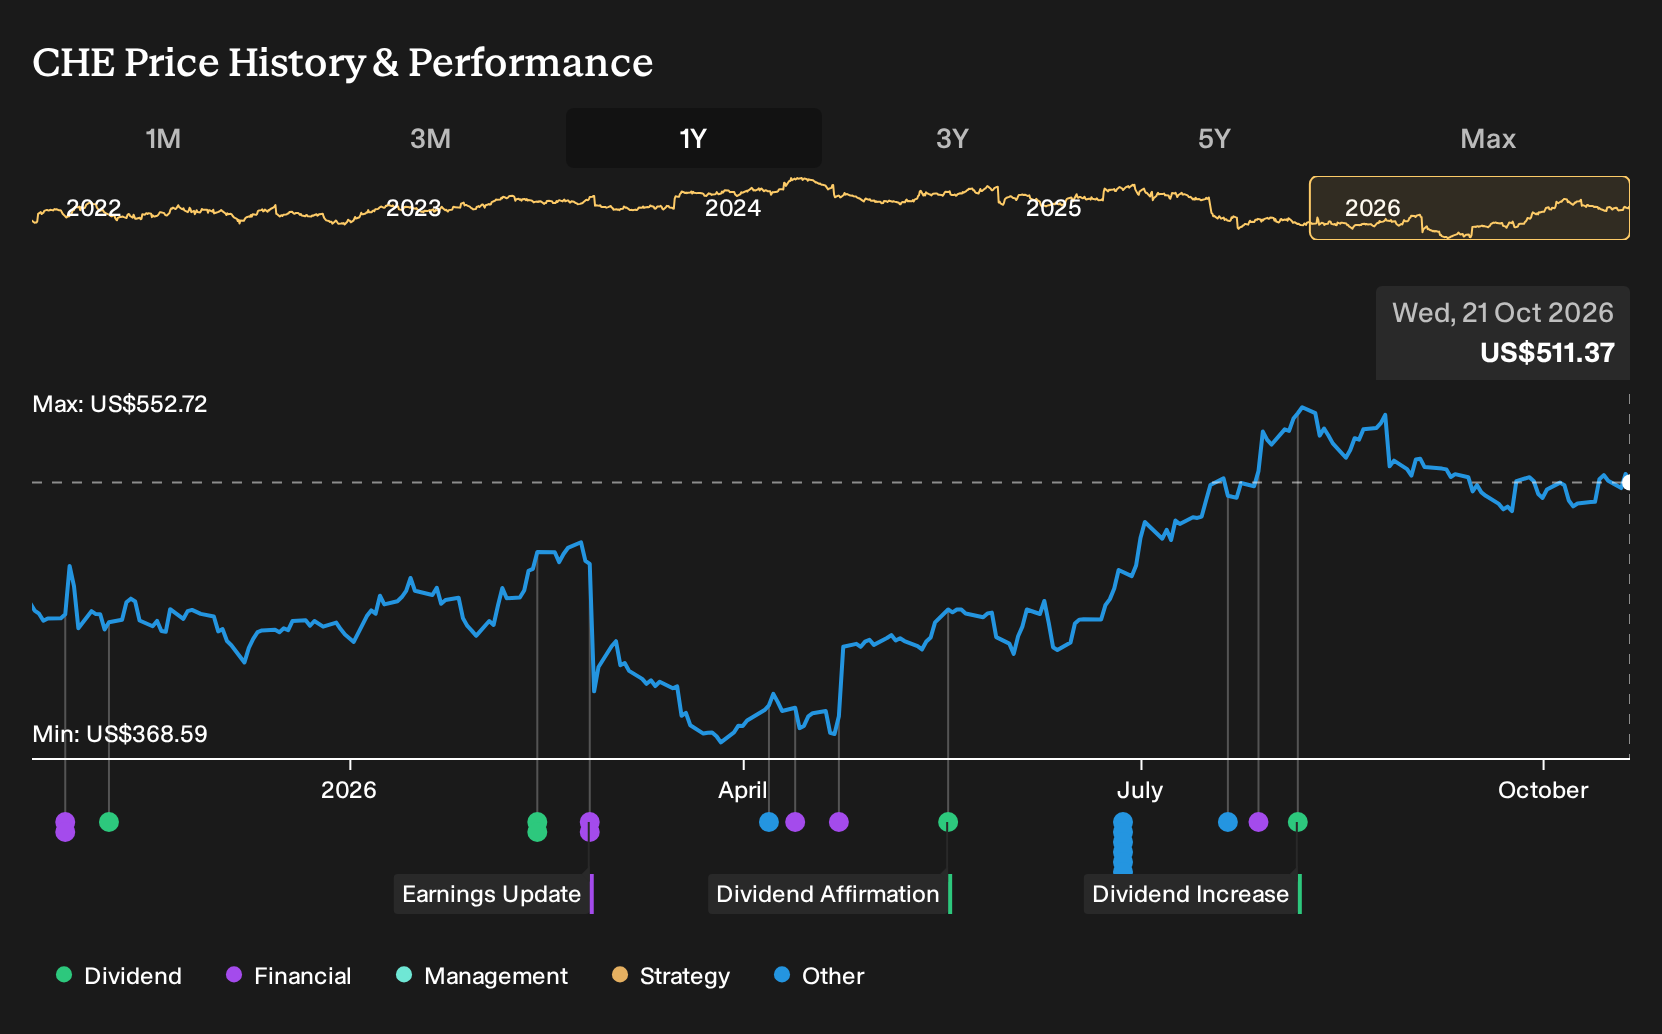Click the 2024 section of overview chart
Screen dimensions: 1662x1034
tap(733, 208)
